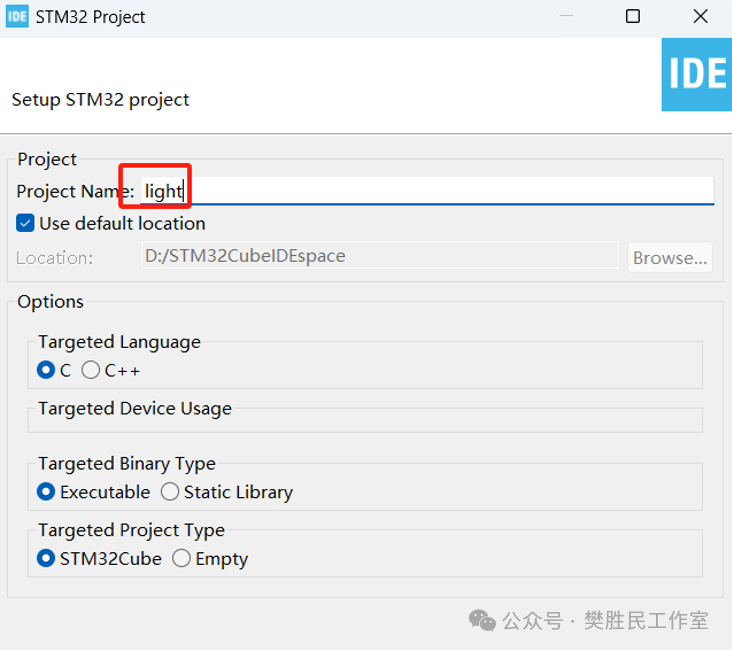Screen dimensions: 732x650
Task: Select Empty project type
Action: 181,558
